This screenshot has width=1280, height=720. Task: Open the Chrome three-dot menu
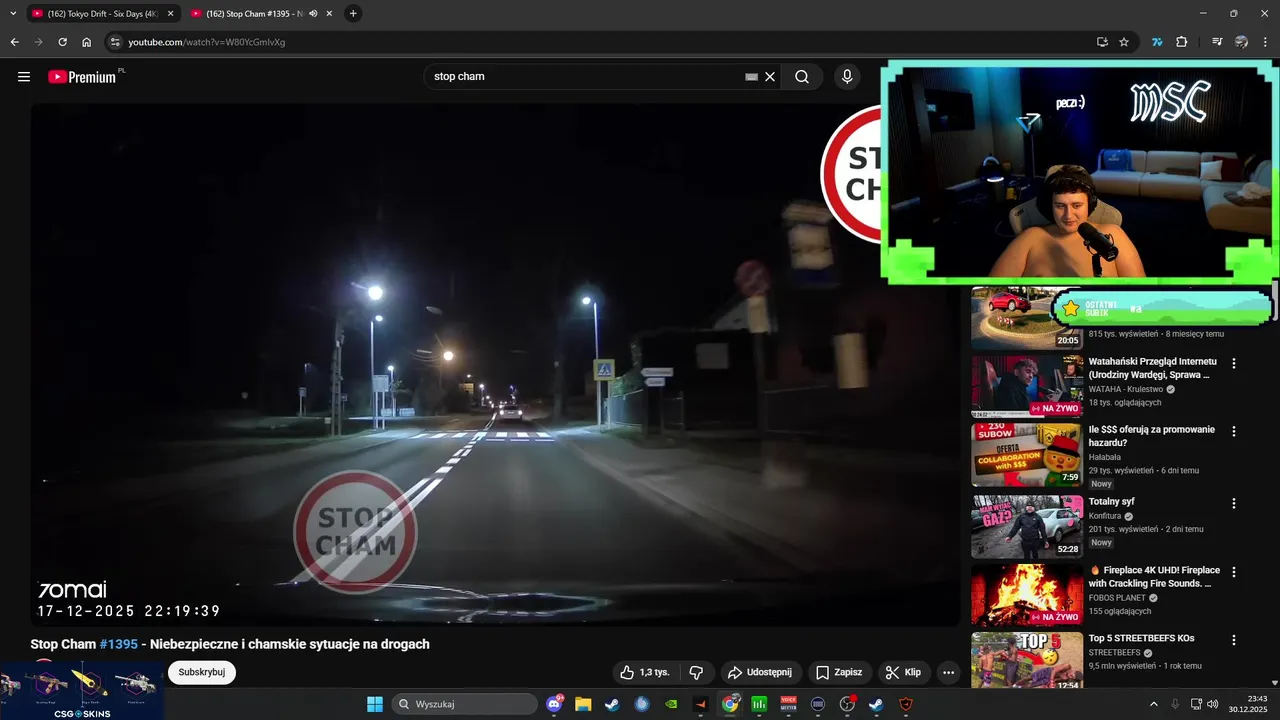coord(1266,42)
